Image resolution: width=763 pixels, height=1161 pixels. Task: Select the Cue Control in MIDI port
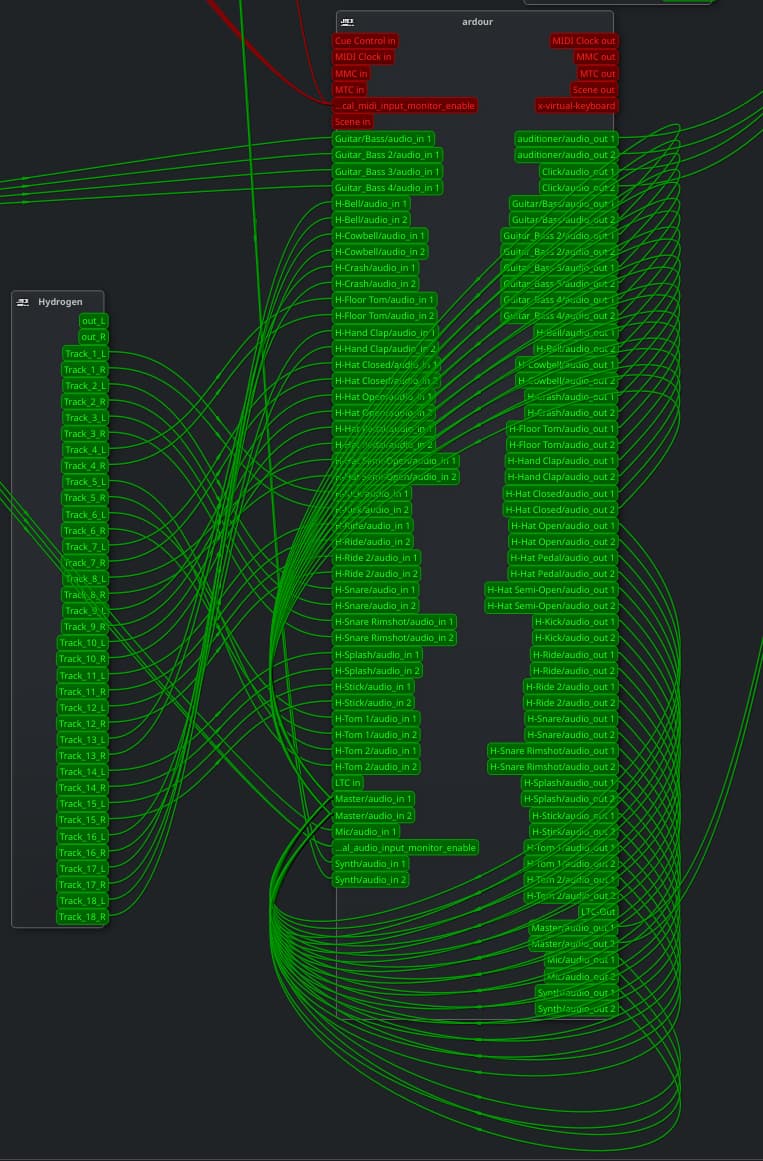(x=365, y=41)
